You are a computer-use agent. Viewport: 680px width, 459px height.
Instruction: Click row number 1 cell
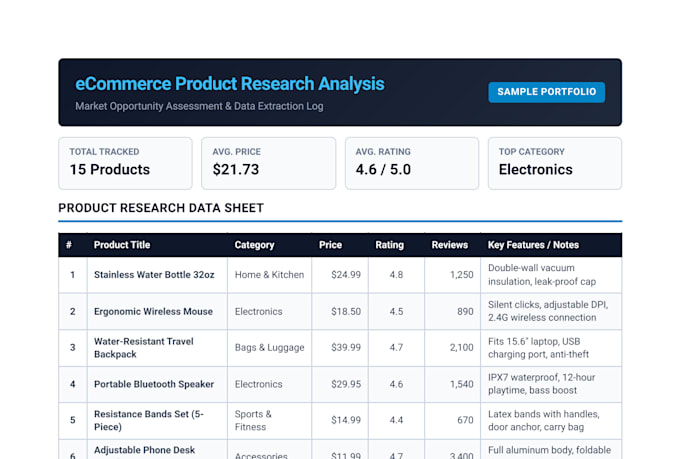coord(73,275)
